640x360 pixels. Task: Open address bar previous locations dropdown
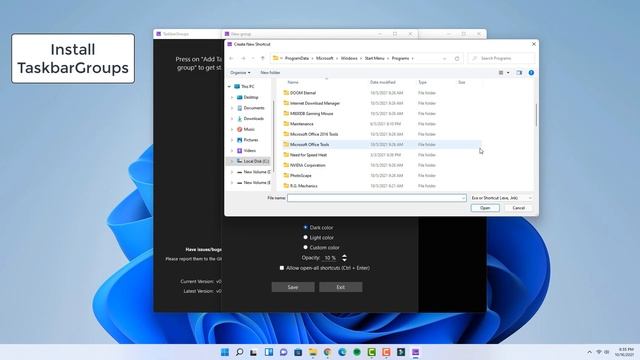(444, 58)
